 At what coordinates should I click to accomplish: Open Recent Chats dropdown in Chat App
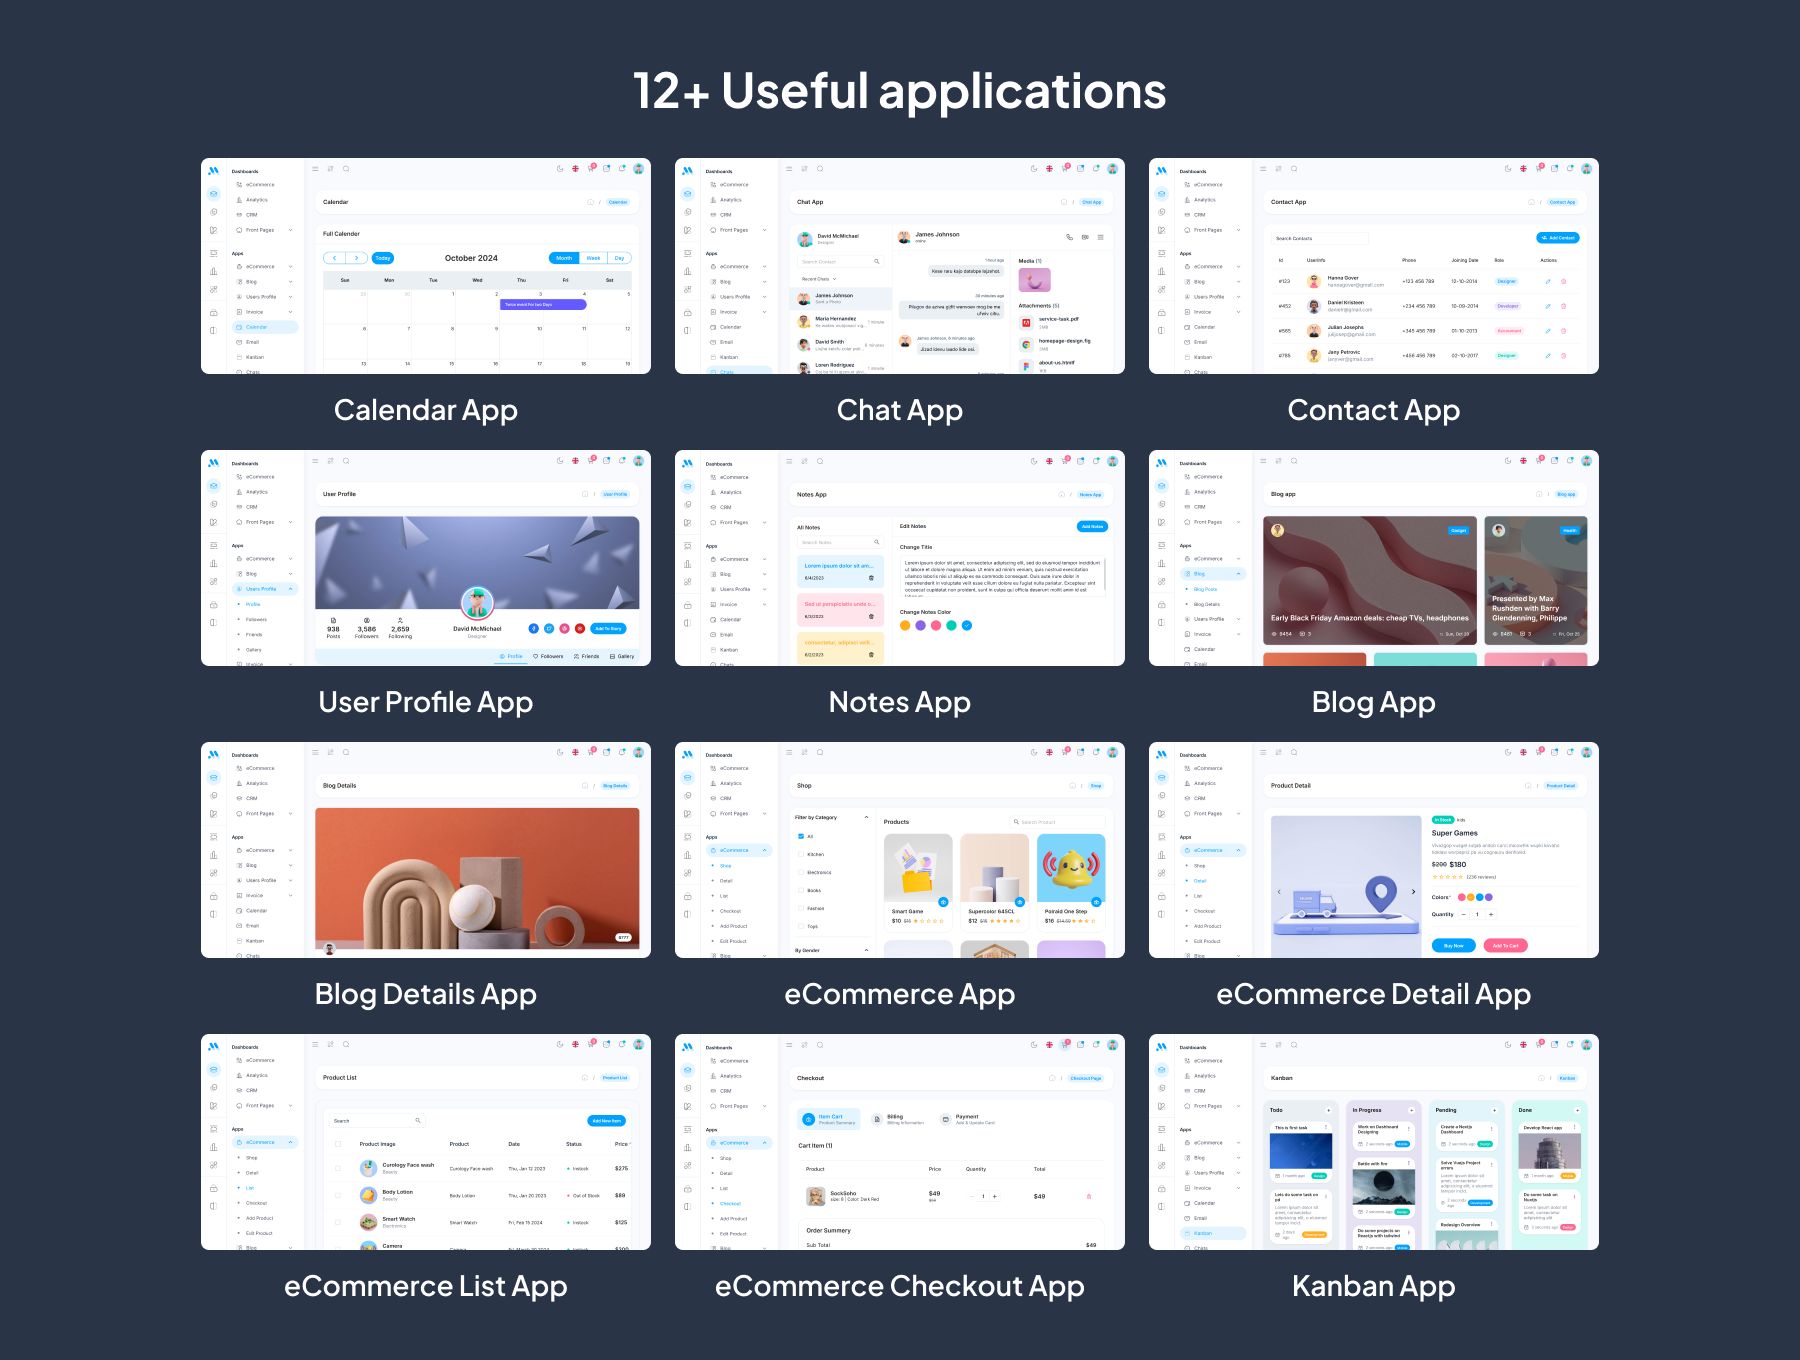coord(819,279)
